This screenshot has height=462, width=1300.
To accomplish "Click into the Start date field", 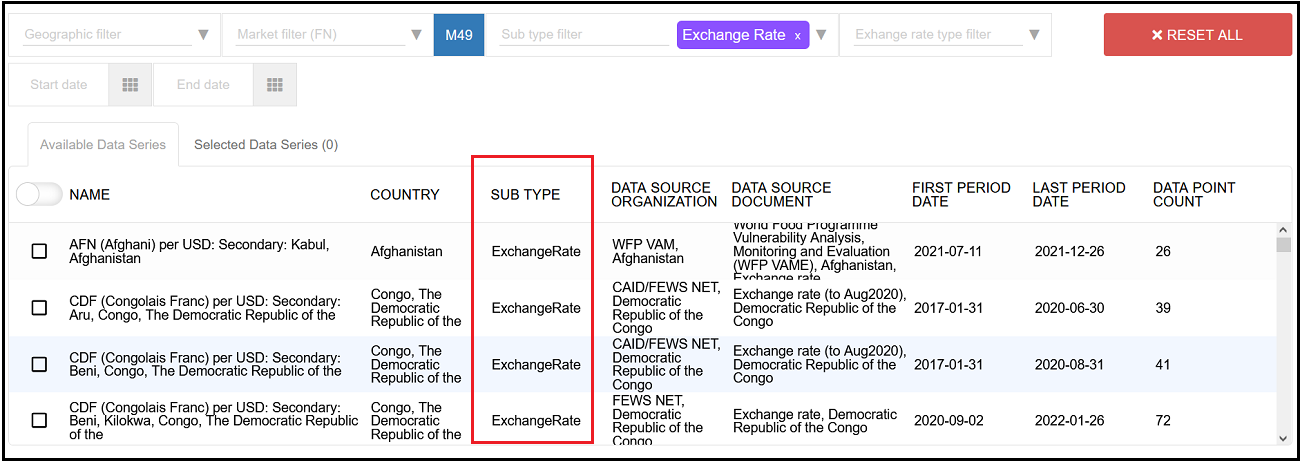I will click(59, 85).
